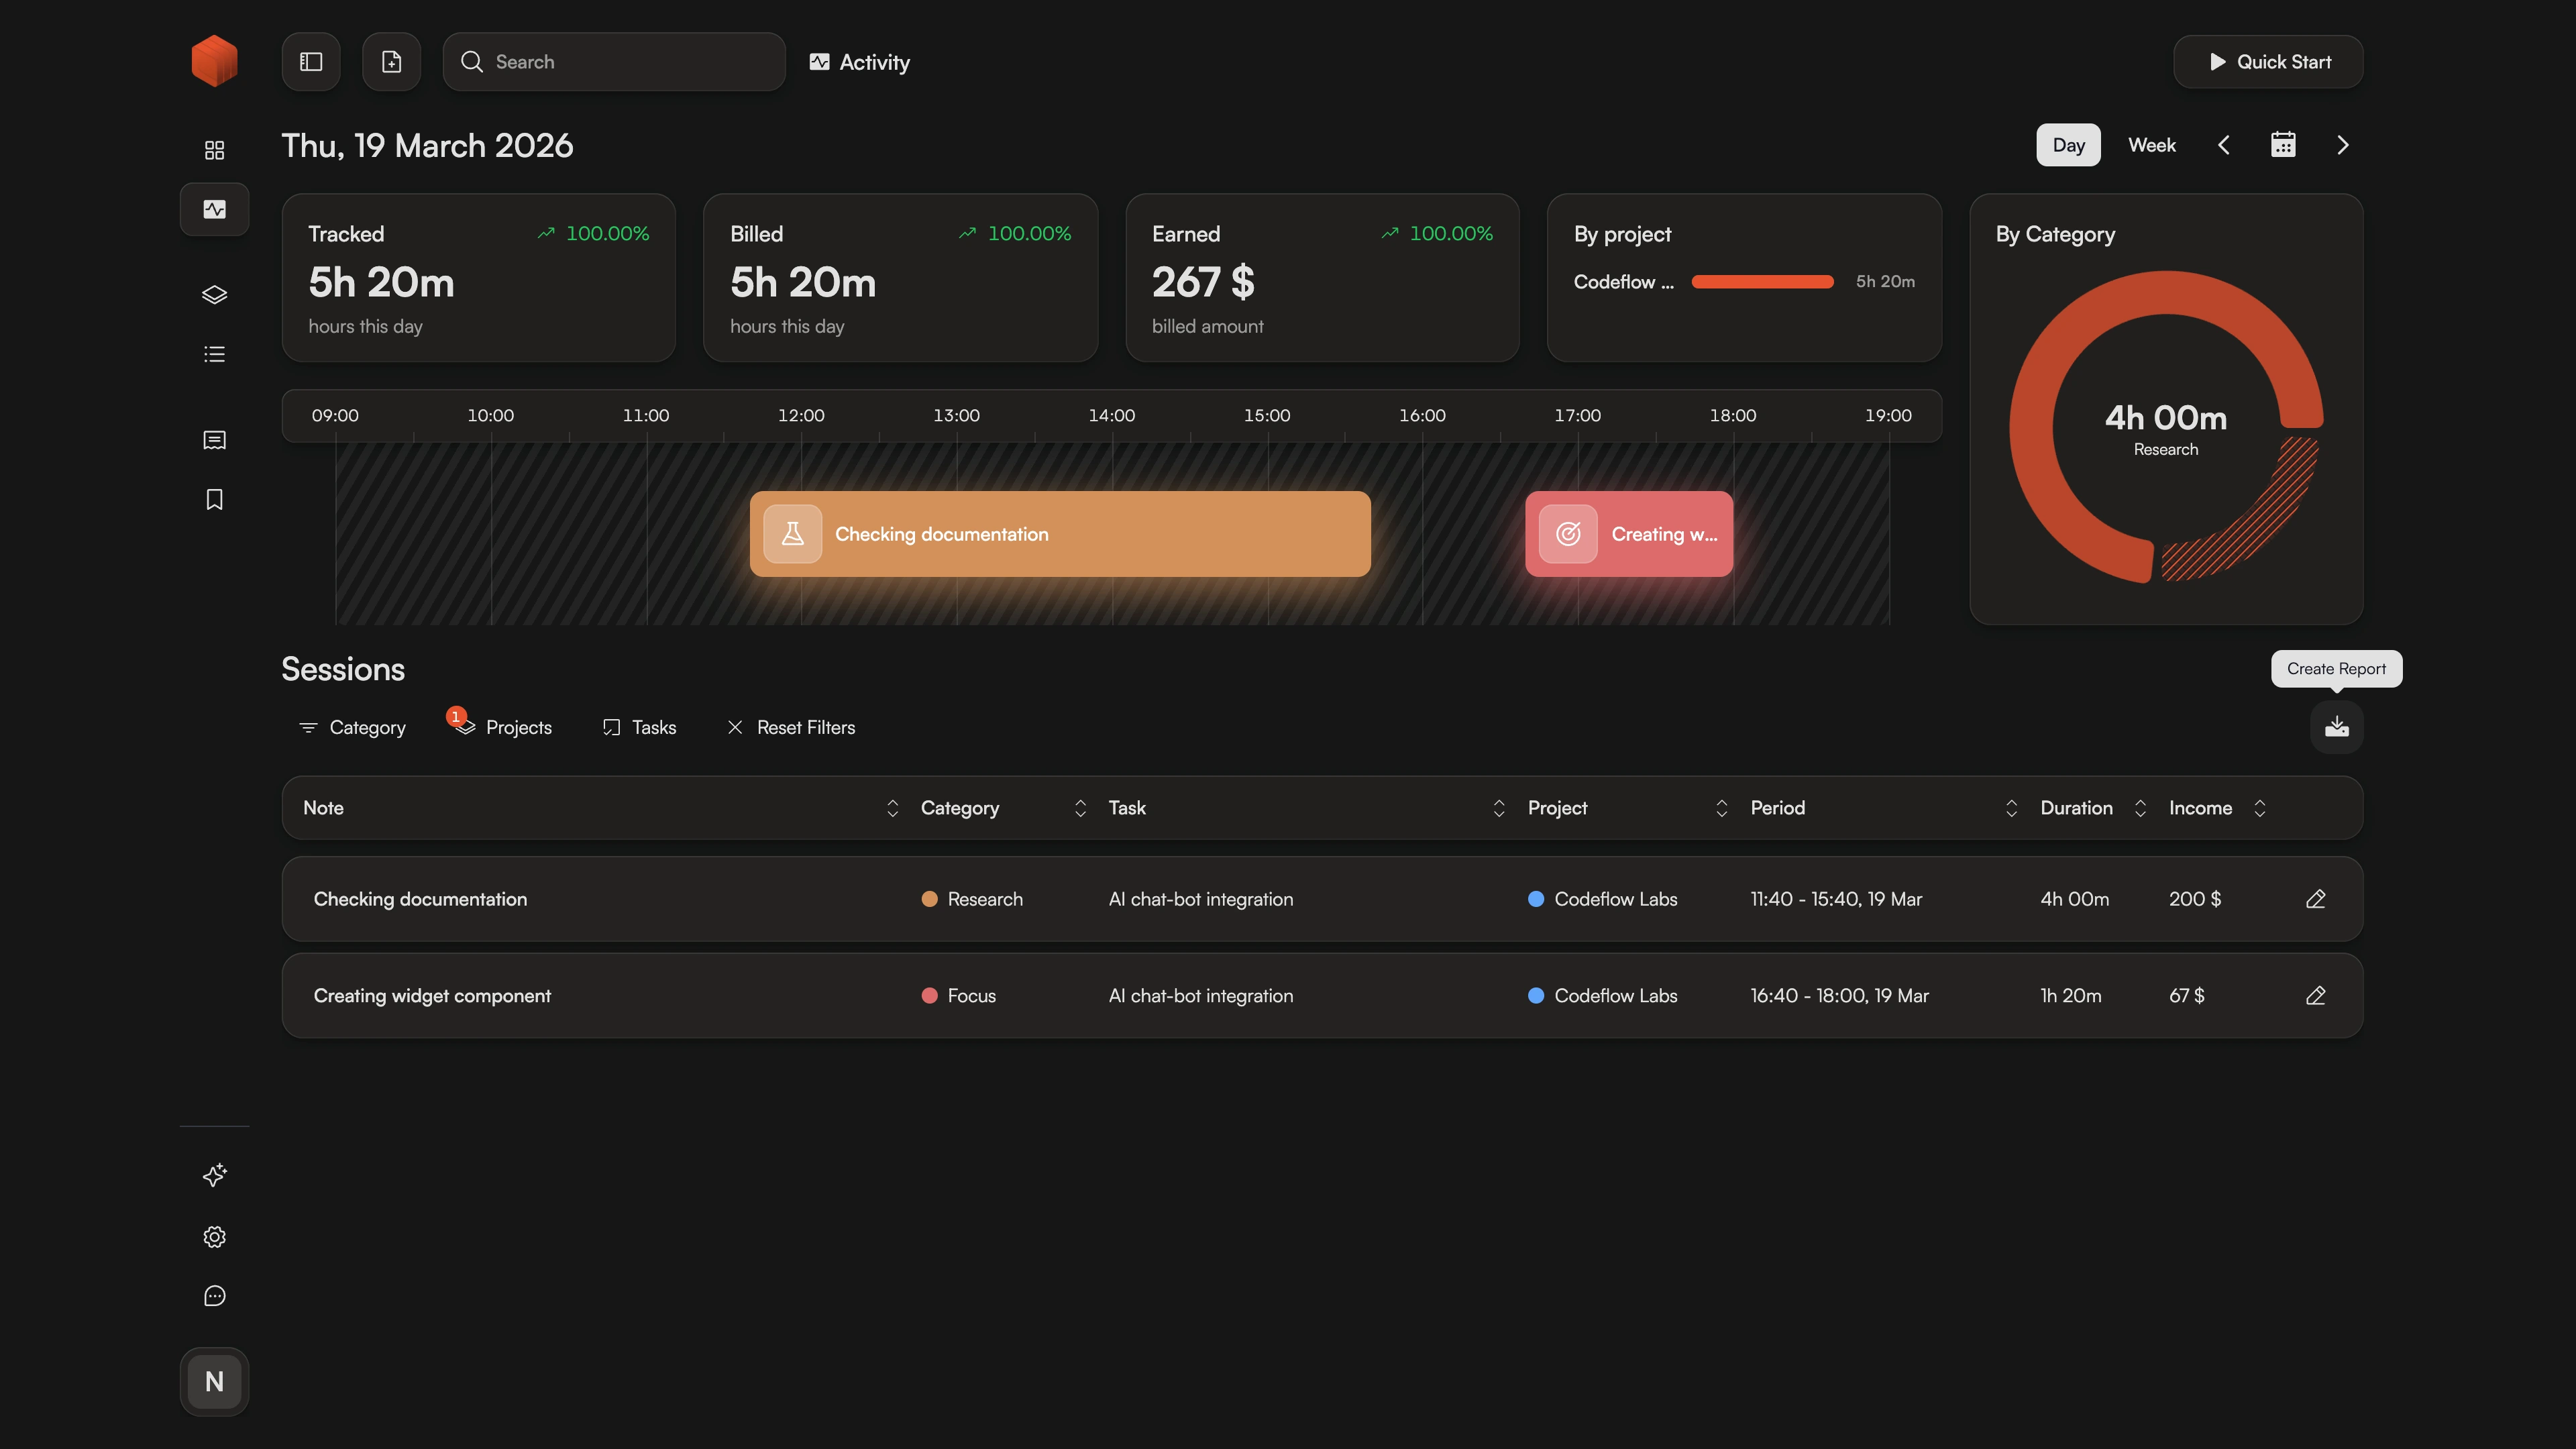
Task: Select the Day view toggle
Action: point(2068,145)
